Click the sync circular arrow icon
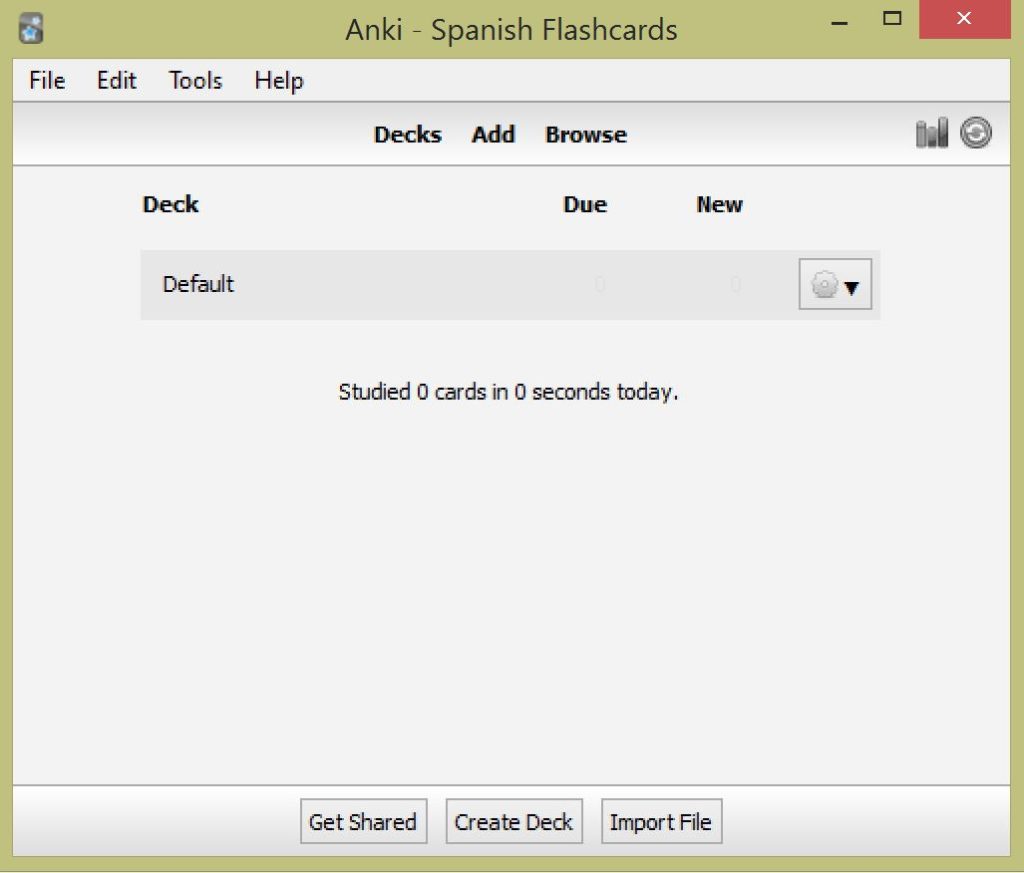Viewport: 1024px width, 873px height. coord(976,133)
